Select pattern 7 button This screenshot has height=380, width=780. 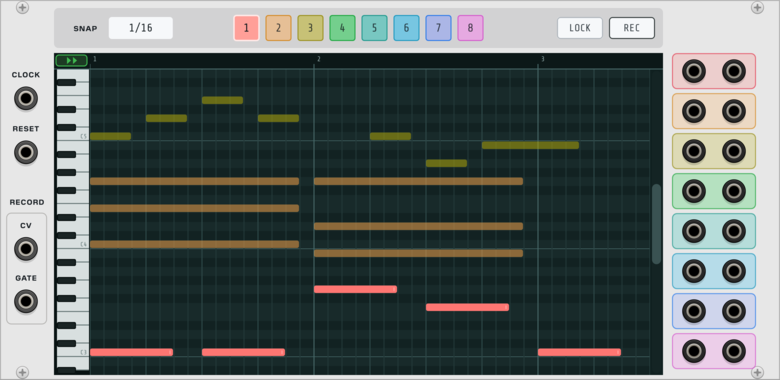438,28
